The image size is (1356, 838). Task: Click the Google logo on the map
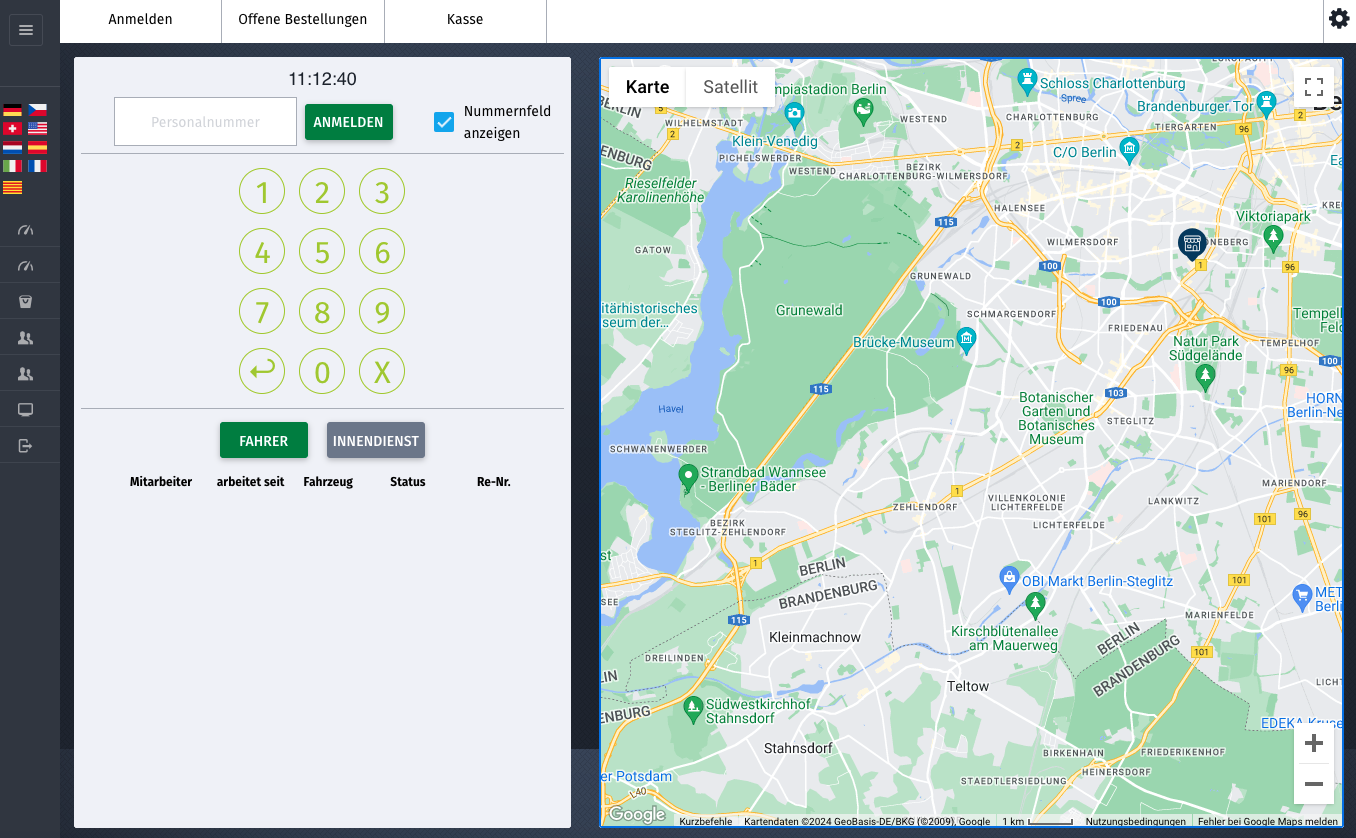click(x=637, y=814)
